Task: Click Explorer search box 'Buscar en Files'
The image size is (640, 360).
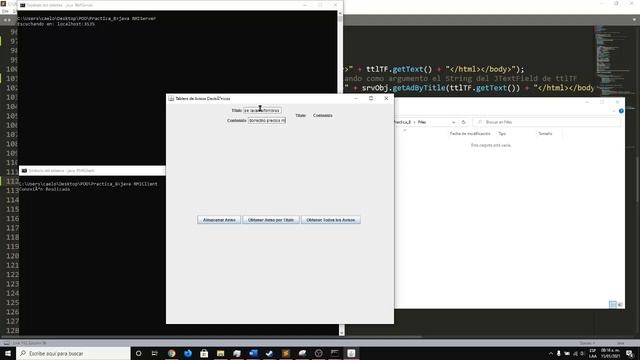Action: pos(547,122)
